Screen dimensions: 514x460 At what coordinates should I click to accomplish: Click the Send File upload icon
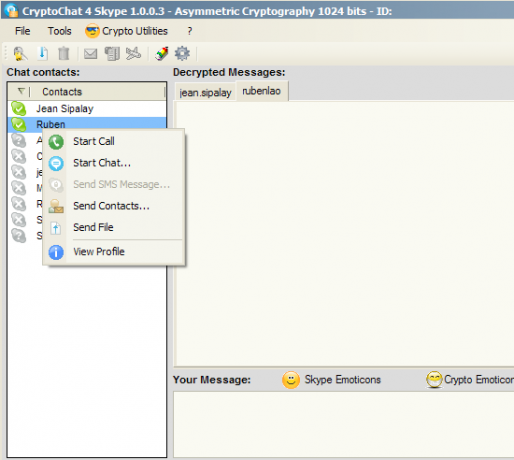[56, 228]
